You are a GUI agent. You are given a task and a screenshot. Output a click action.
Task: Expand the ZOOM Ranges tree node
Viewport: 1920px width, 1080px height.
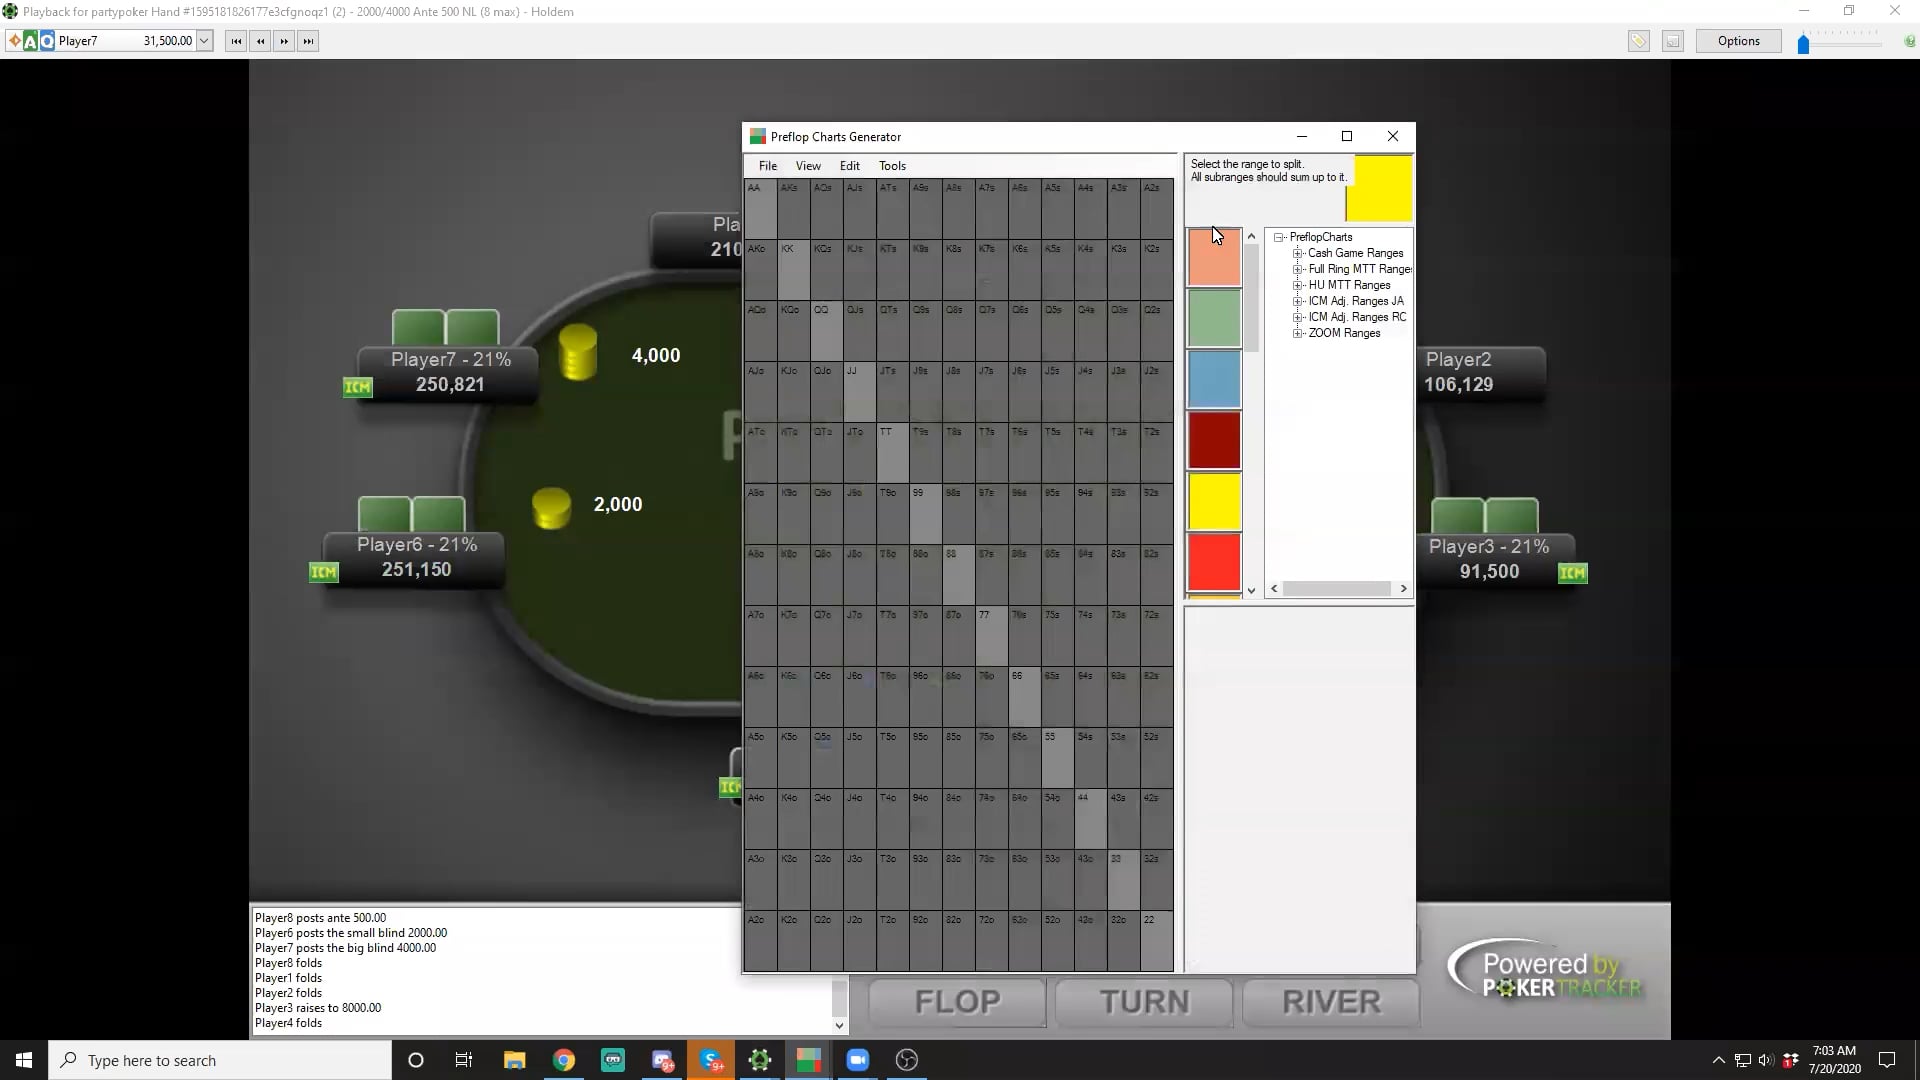(1297, 333)
